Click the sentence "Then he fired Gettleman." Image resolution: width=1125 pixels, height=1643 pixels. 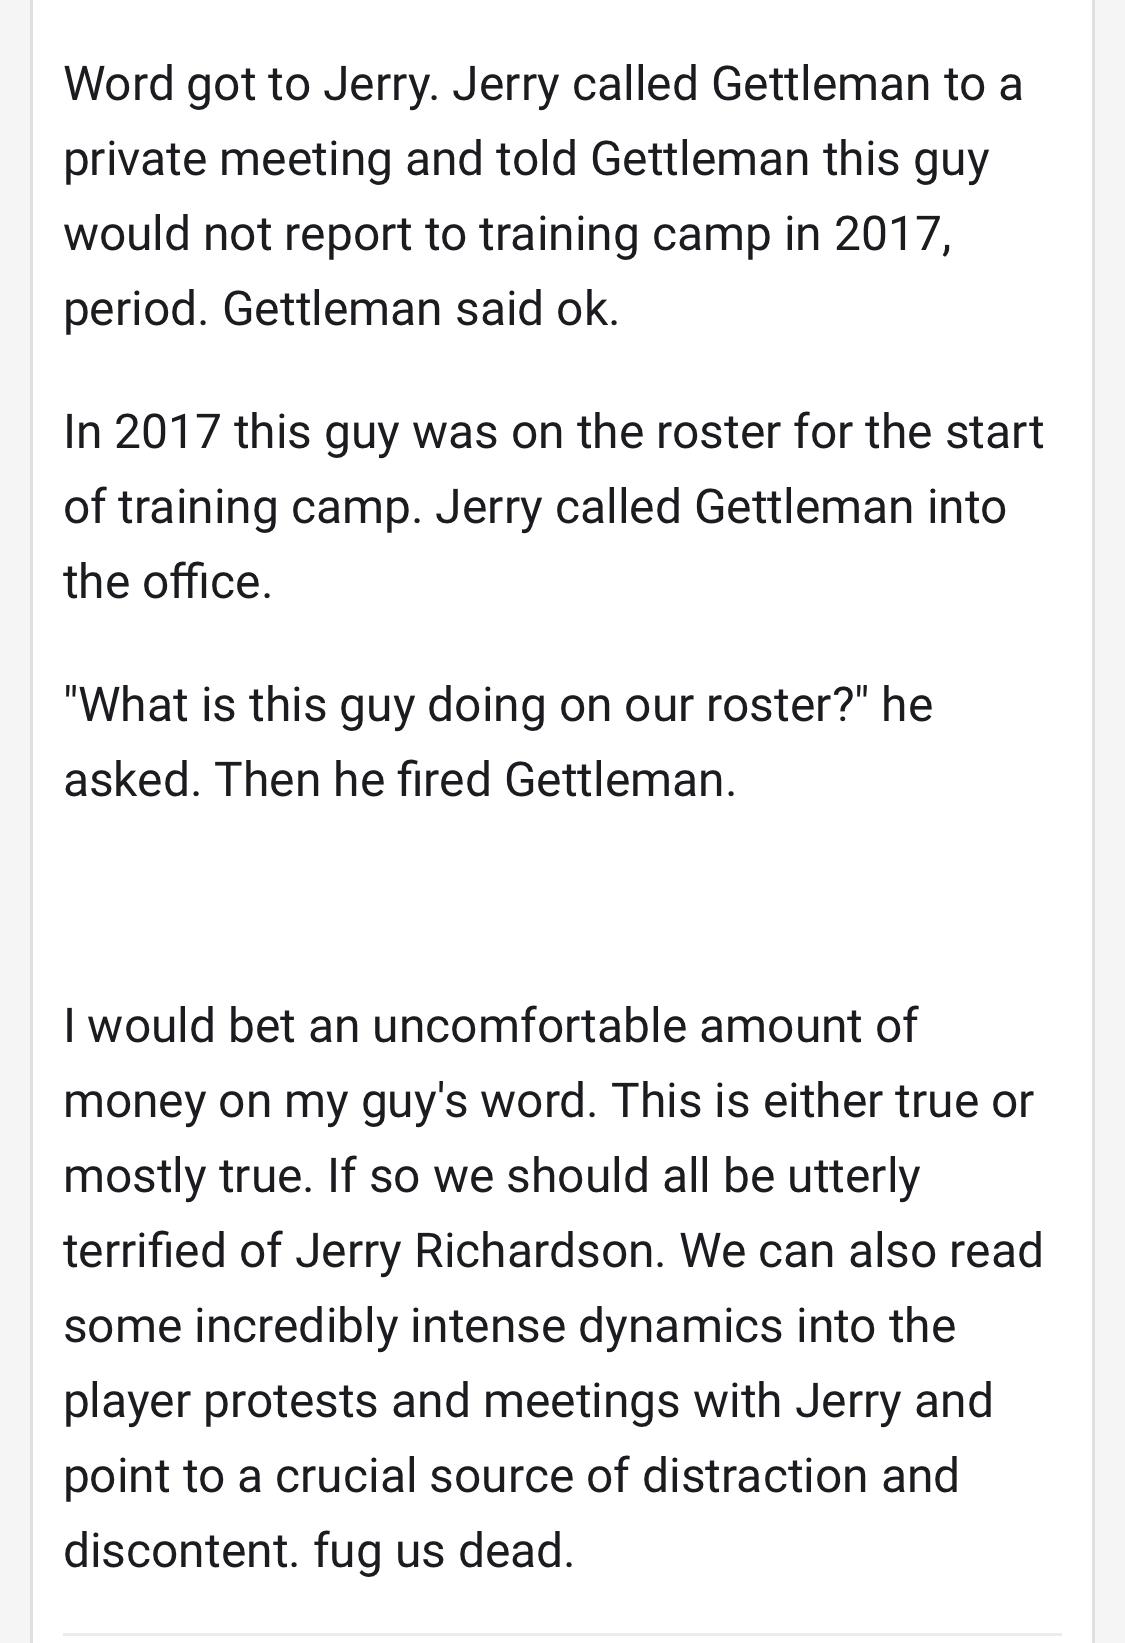coord(475,780)
